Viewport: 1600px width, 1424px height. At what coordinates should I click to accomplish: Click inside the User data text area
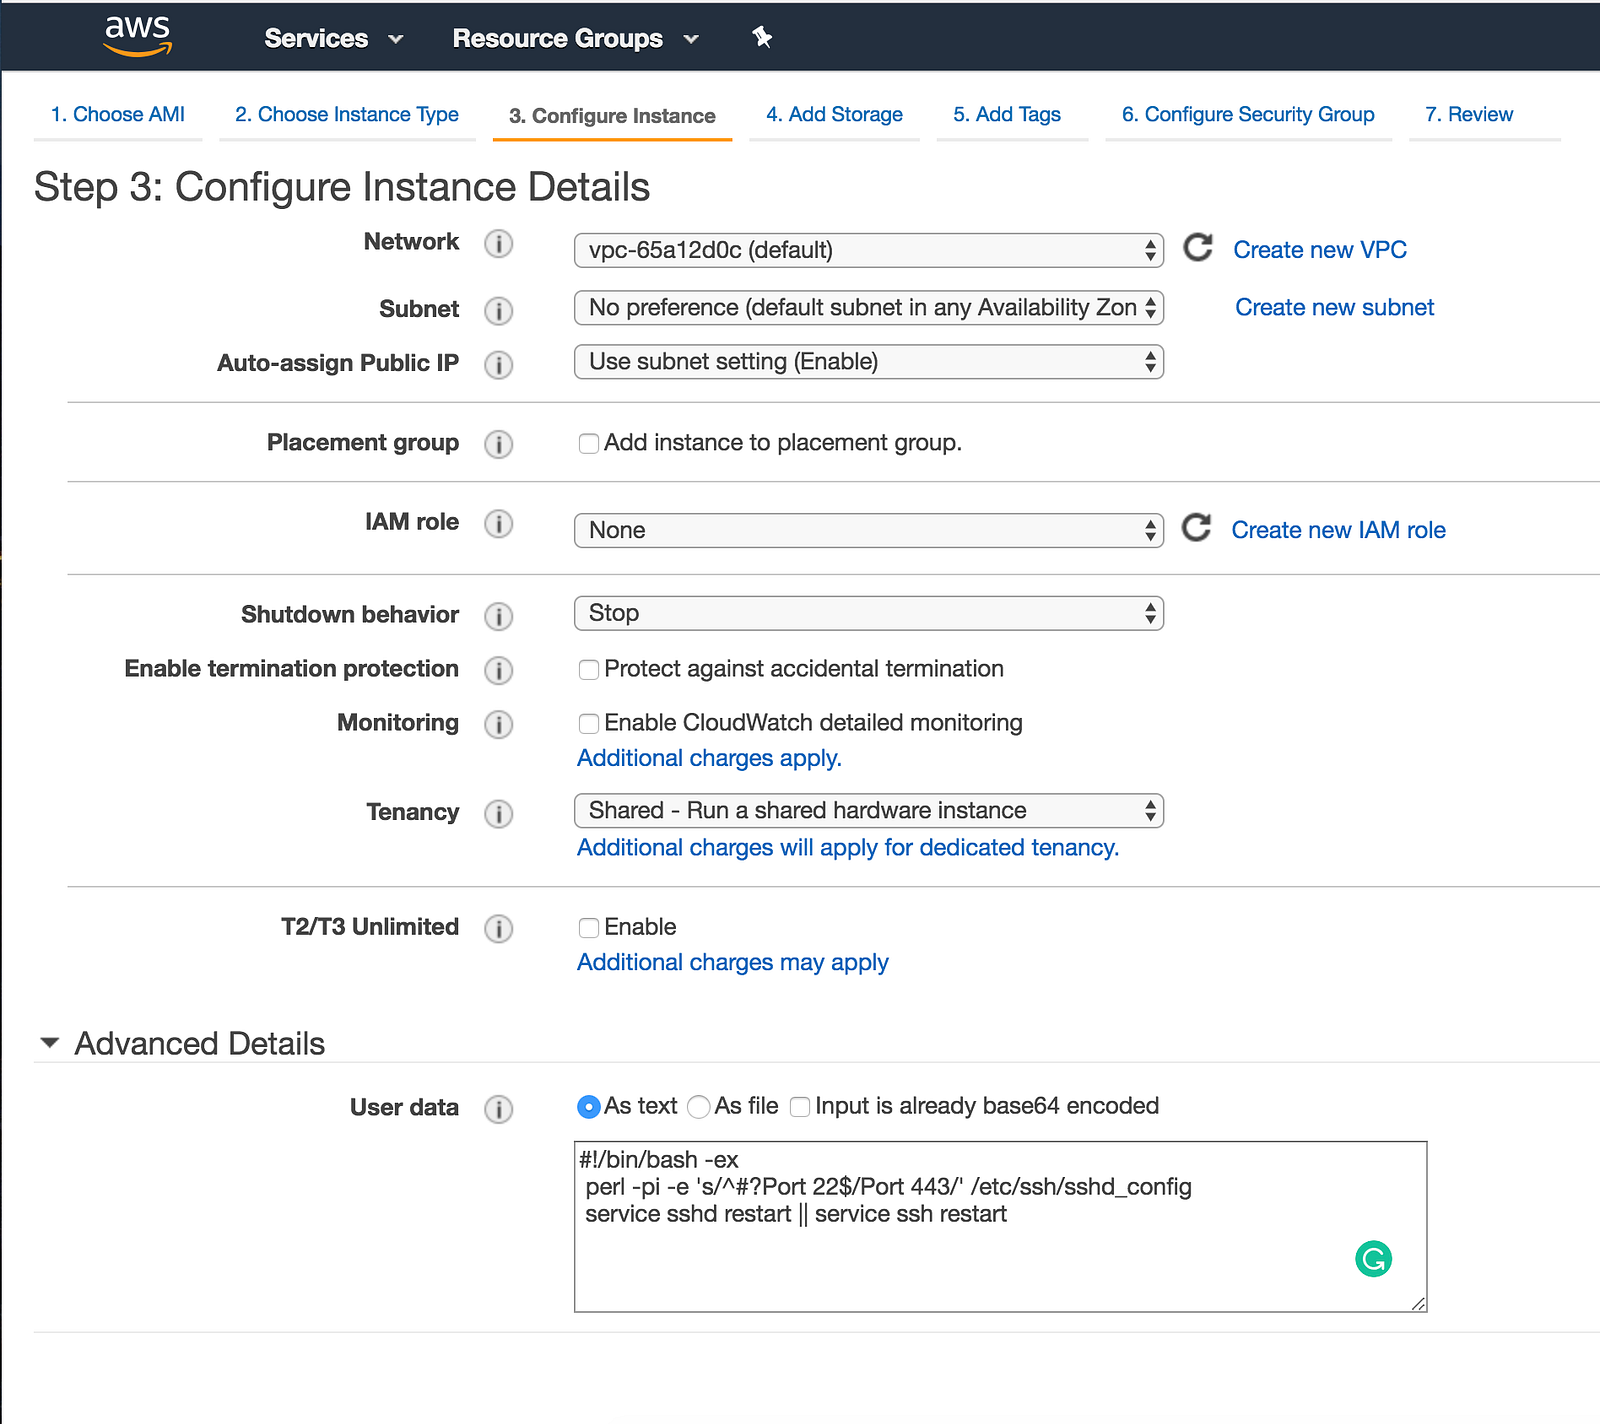[x=1000, y=1260]
